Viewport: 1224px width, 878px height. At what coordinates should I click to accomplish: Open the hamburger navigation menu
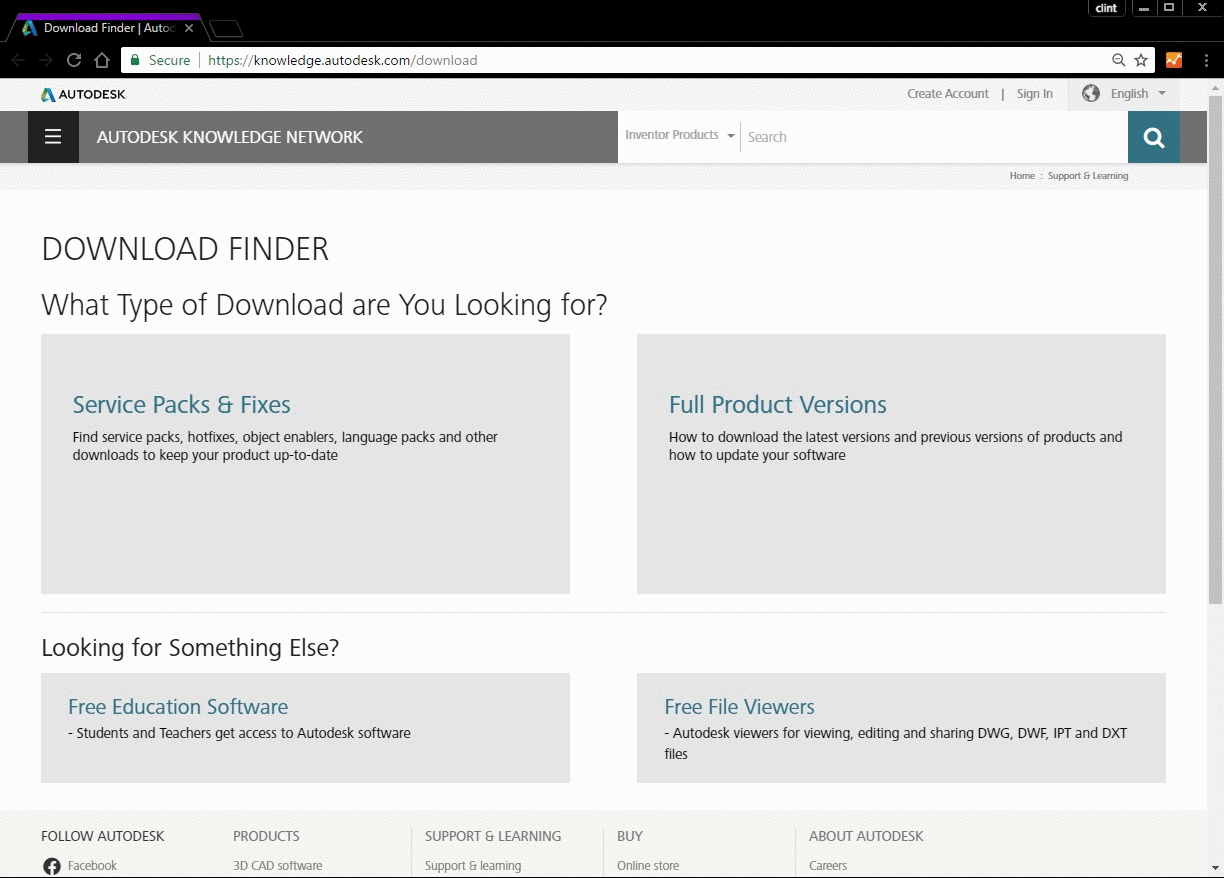53,137
